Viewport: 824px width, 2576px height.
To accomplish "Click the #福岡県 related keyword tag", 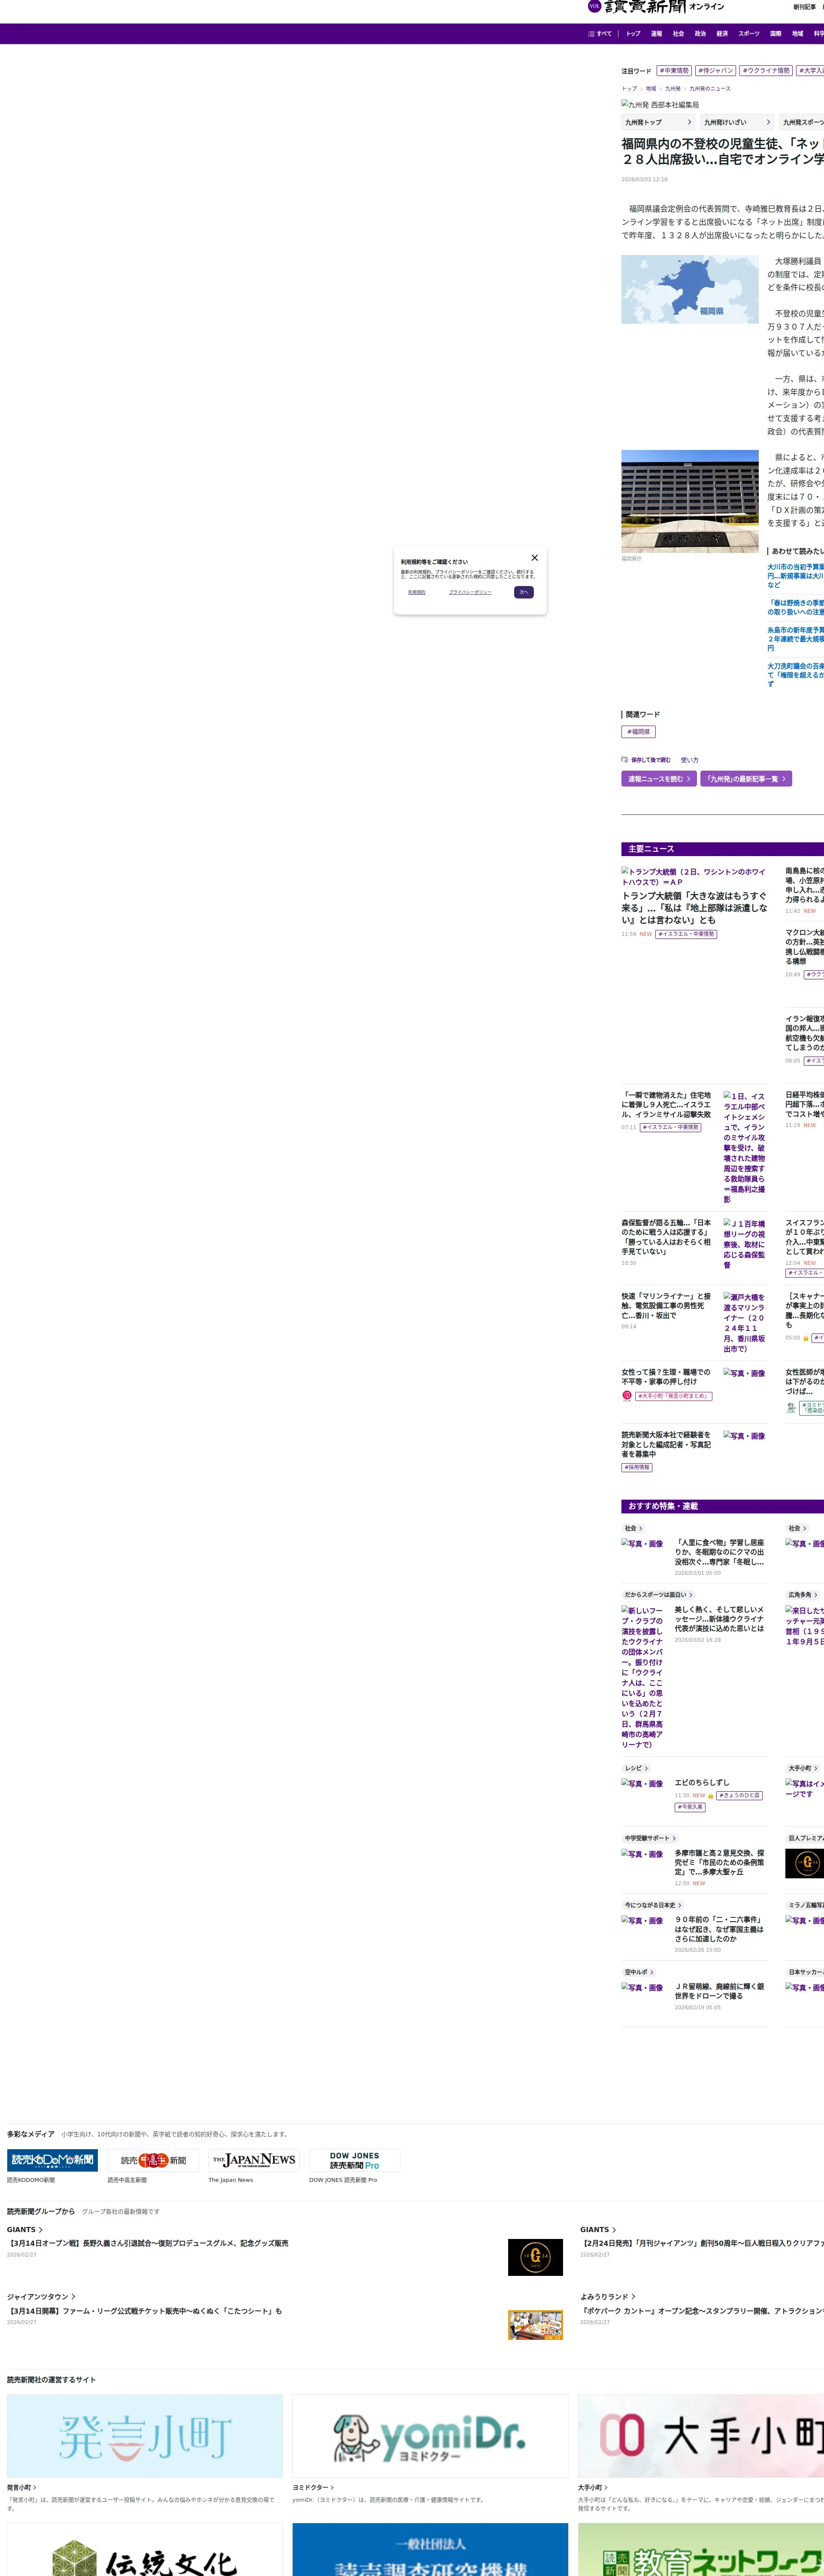I will (638, 732).
